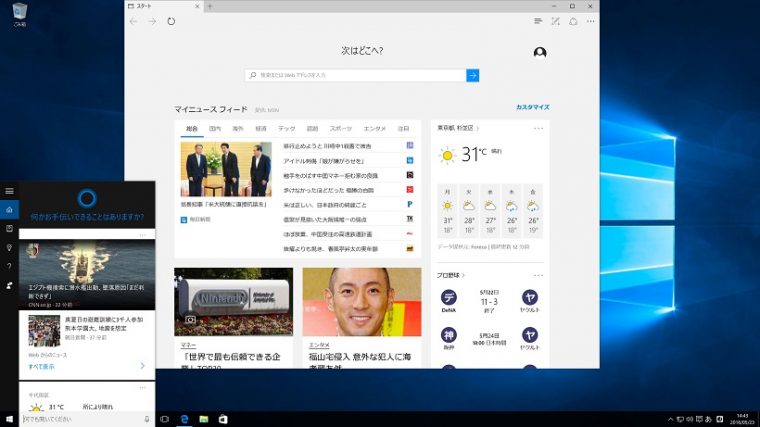Image resolution: width=760 pixels, height=427 pixels.
Task: Open Cortana's ship news image
Action: (x=87, y=275)
